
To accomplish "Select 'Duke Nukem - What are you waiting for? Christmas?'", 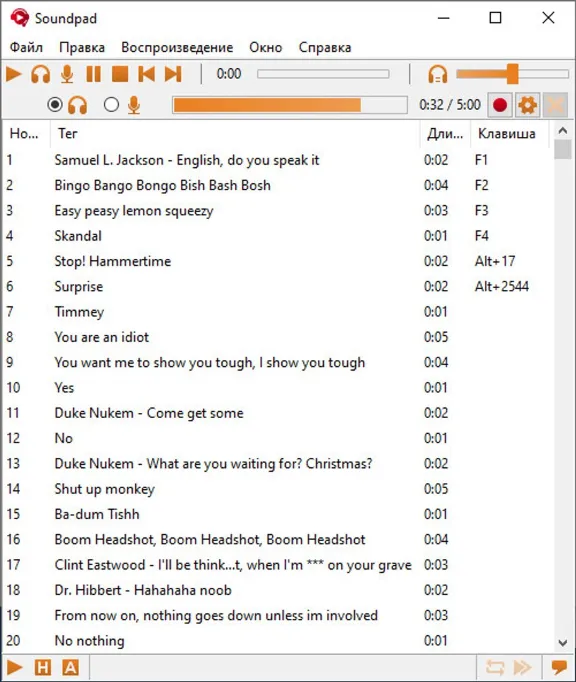I will 278,463.
